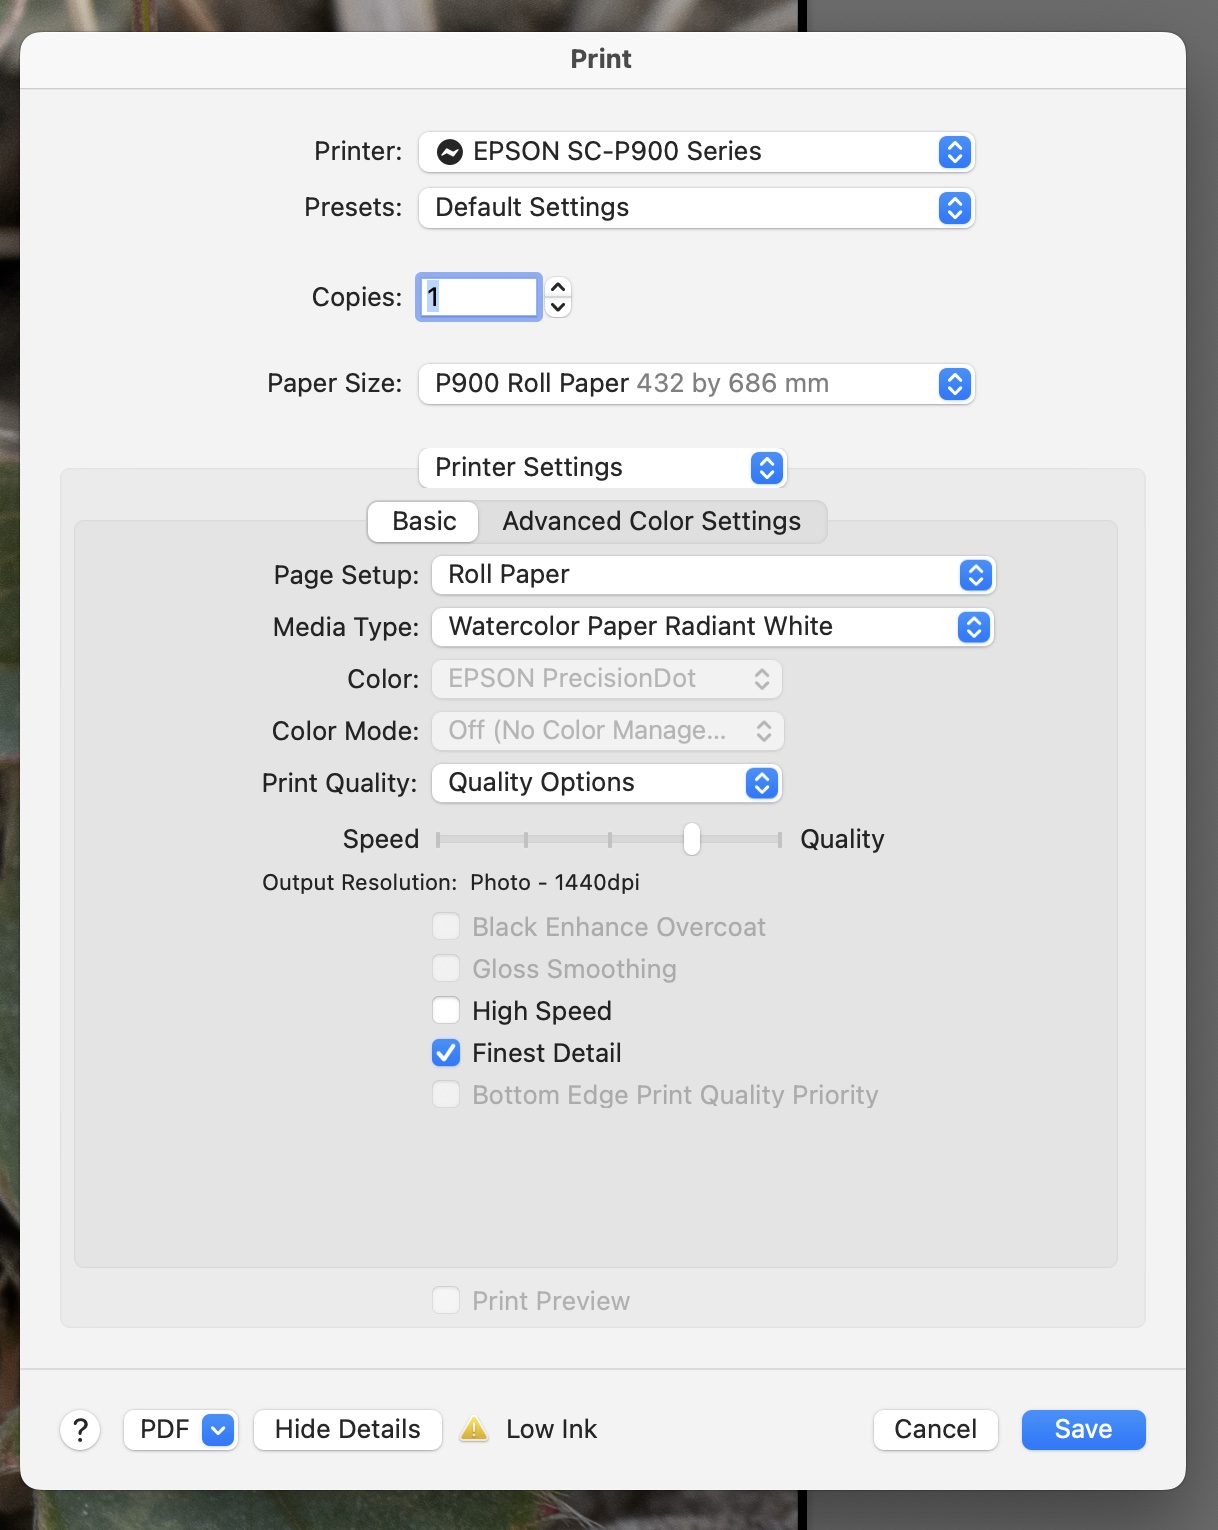Select the Basic tab
The height and width of the screenshot is (1530, 1218).
(x=422, y=521)
